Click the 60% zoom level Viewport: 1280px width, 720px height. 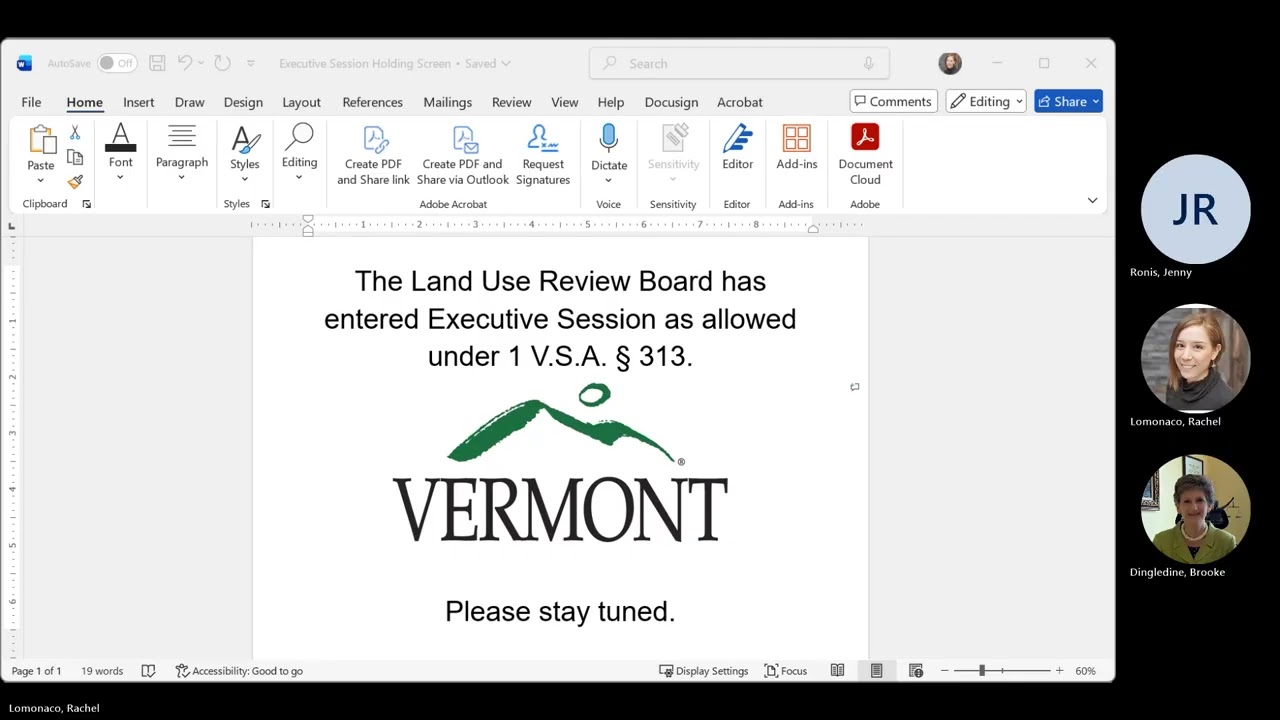1085,671
